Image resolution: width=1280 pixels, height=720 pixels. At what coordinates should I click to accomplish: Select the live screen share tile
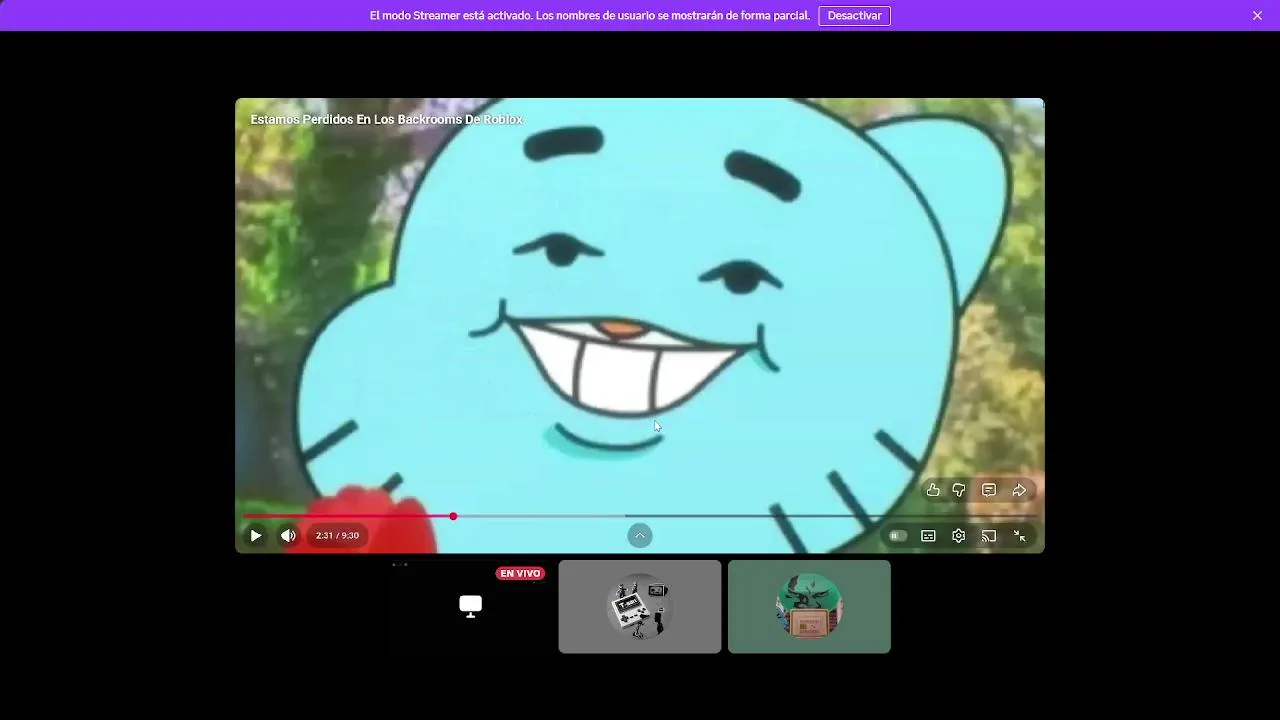470,607
